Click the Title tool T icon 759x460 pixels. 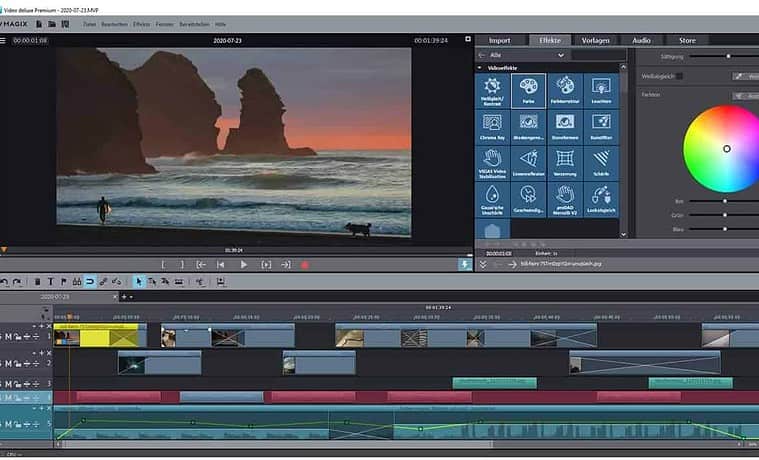[x=51, y=282]
